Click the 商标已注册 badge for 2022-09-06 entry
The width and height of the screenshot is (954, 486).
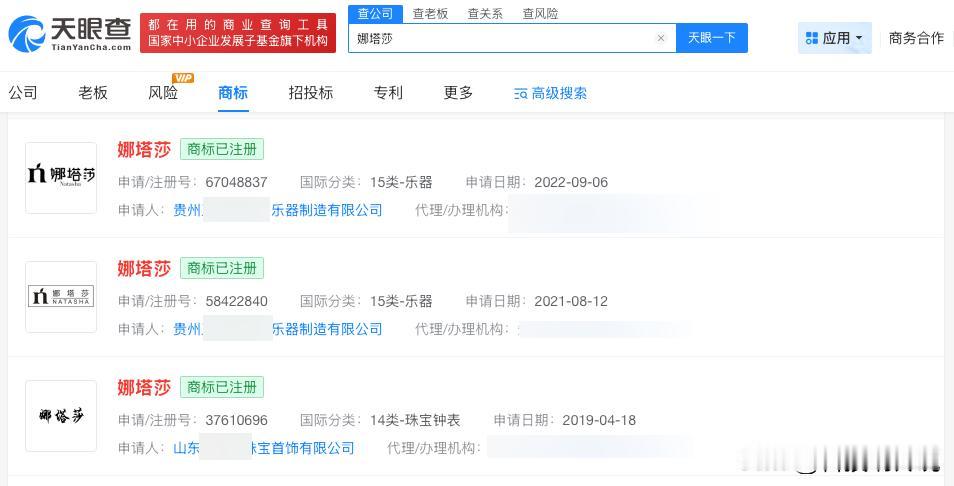coord(222,150)
